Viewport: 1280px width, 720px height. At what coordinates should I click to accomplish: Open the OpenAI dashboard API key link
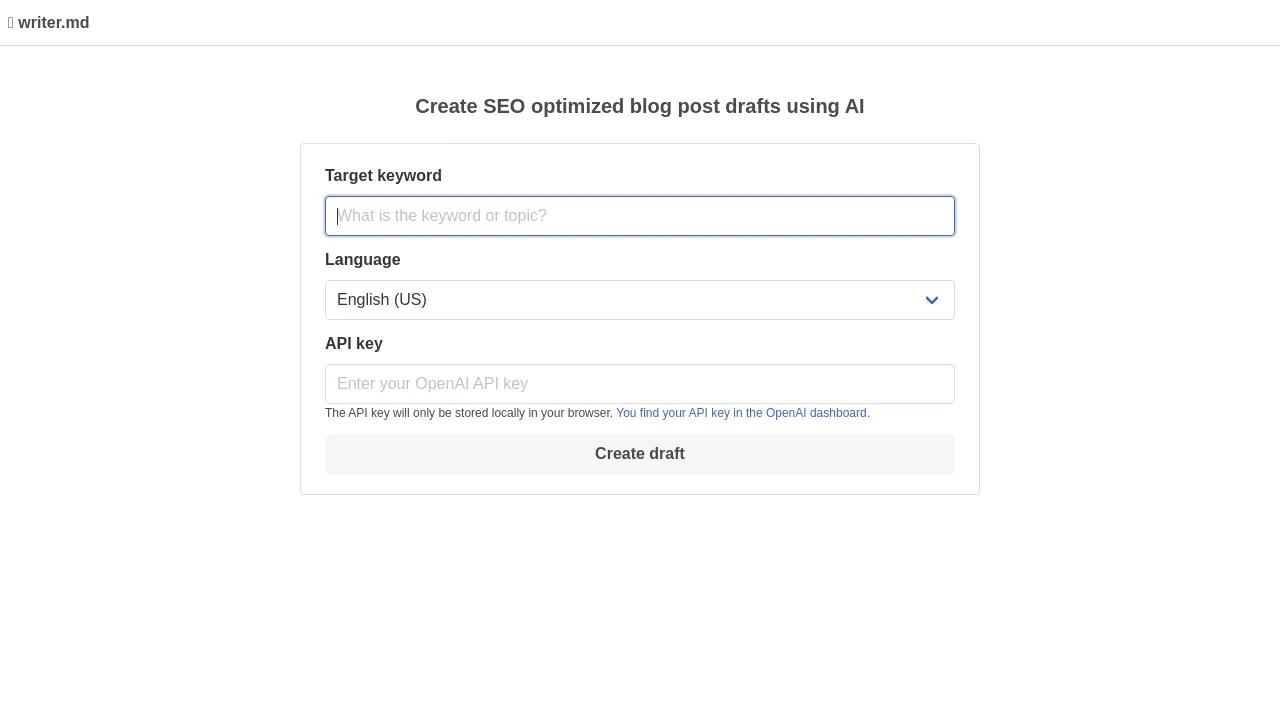click(x=741, y=413)
